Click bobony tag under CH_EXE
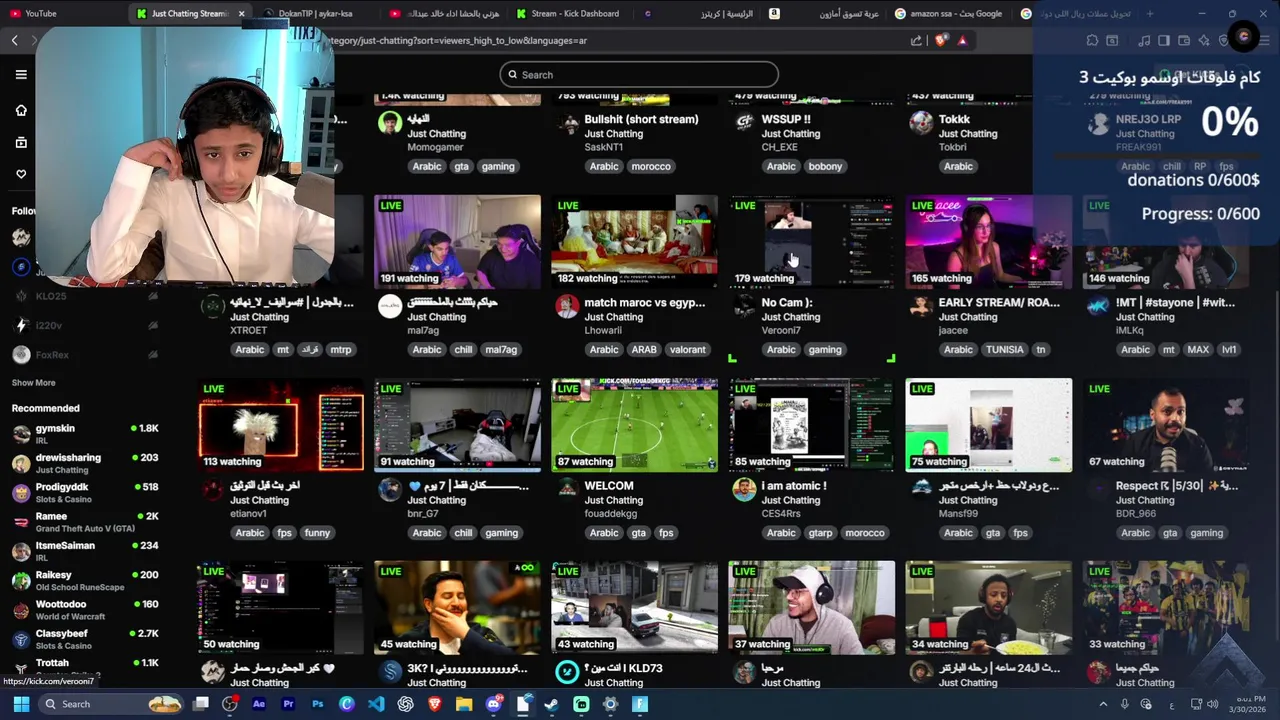 pyautogui.click(x=825, y=166)
